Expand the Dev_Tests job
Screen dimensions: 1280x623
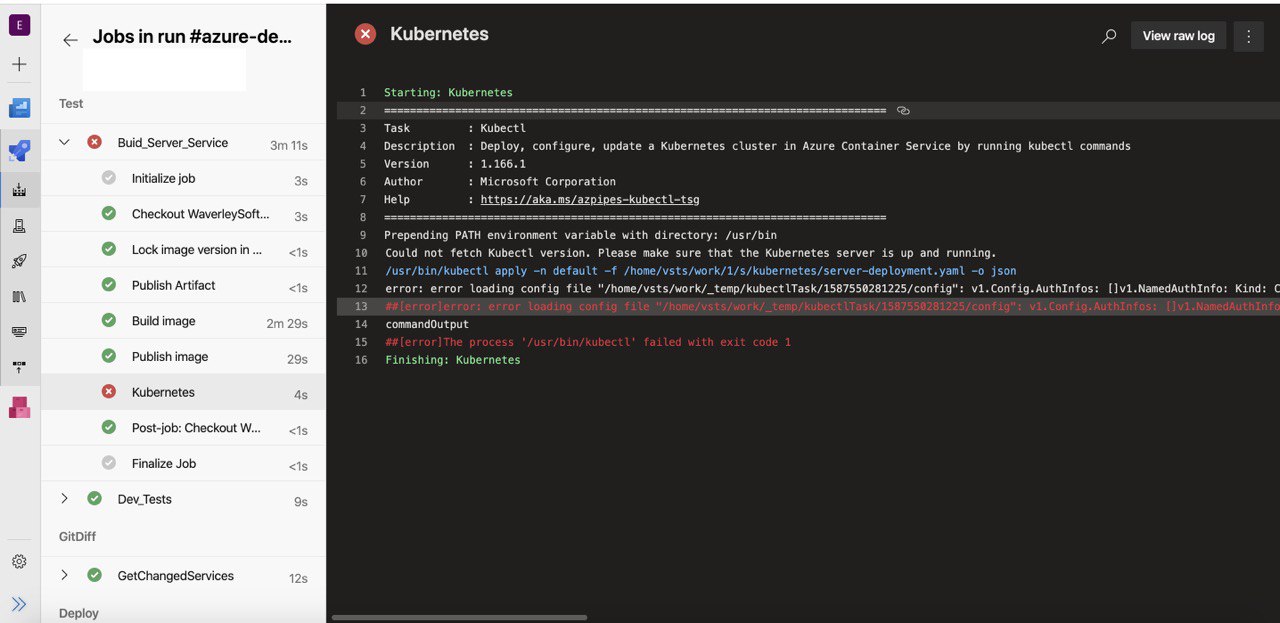click(x=64, y=499)
